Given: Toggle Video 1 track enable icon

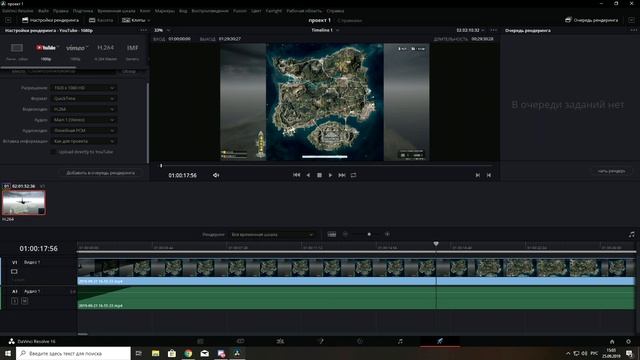Looking at the screenshot, I should [x=14, y=271].
